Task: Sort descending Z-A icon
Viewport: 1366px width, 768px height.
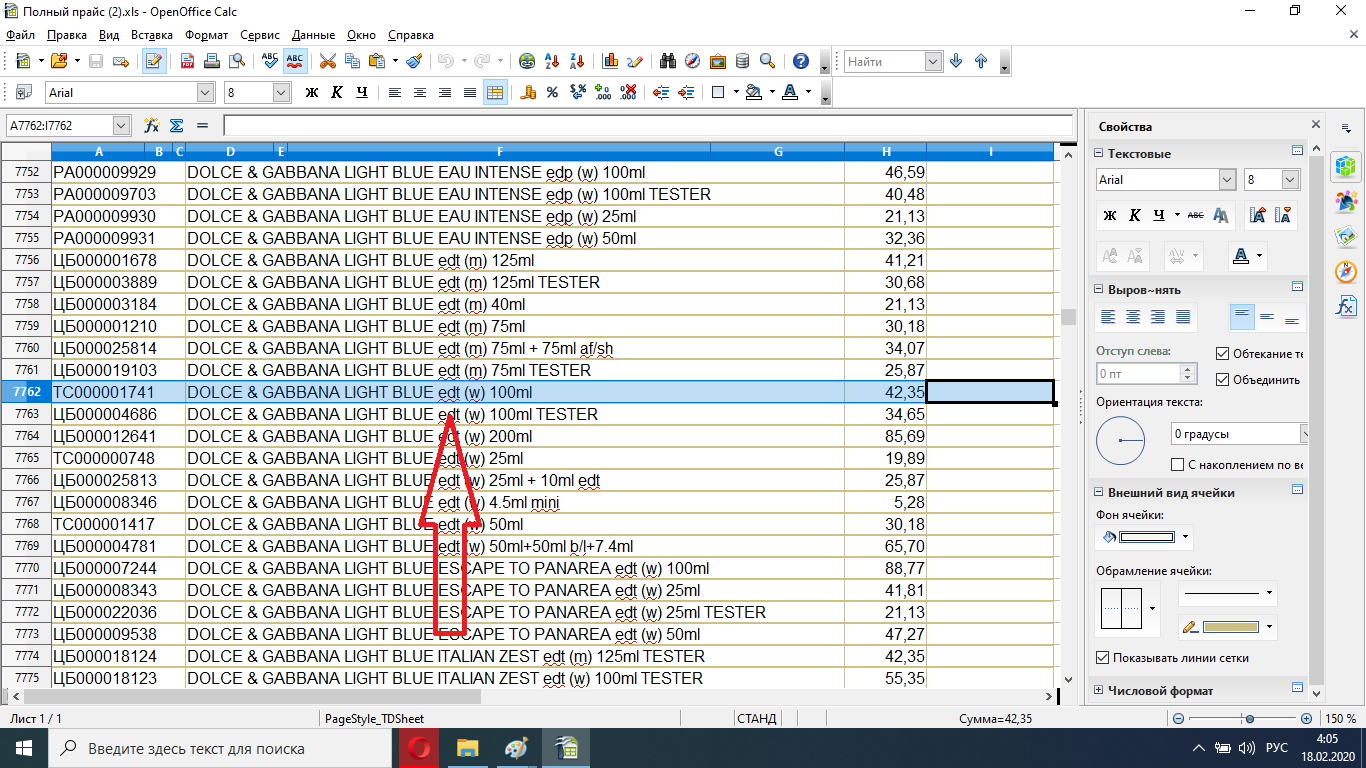Action: [577, 61]
